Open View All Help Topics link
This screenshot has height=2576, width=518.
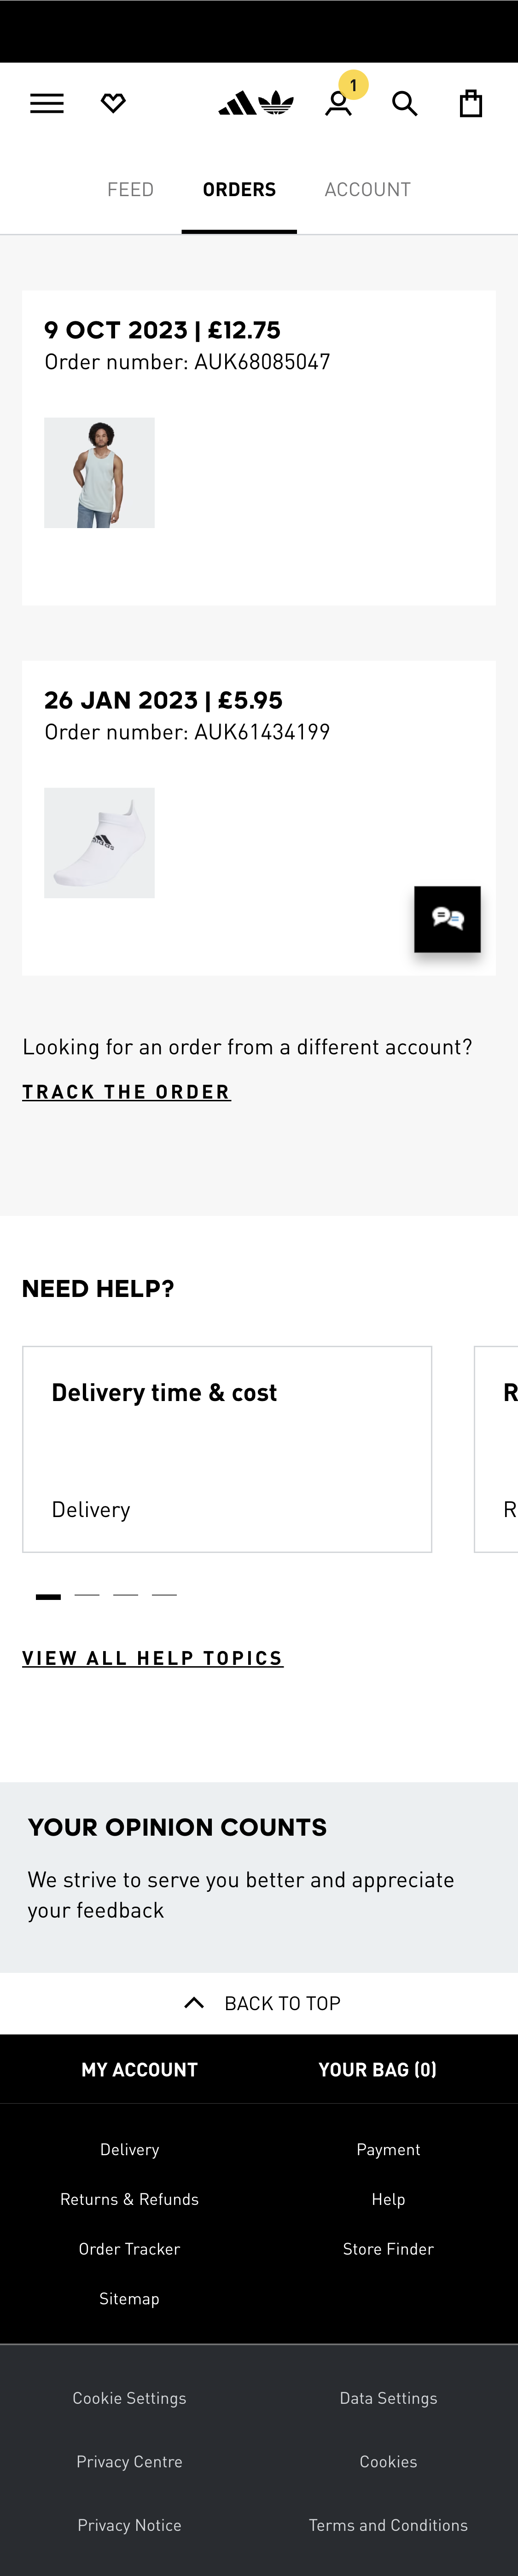[152, 1658]
